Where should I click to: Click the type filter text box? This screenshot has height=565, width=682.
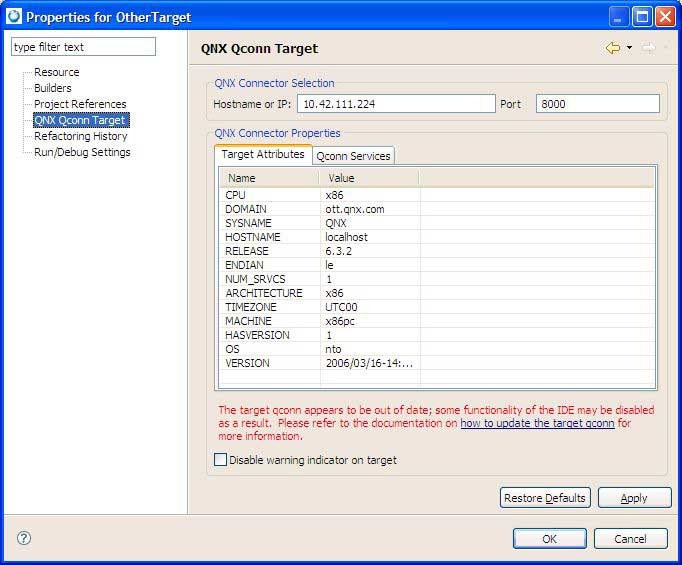tap(83, 47)
